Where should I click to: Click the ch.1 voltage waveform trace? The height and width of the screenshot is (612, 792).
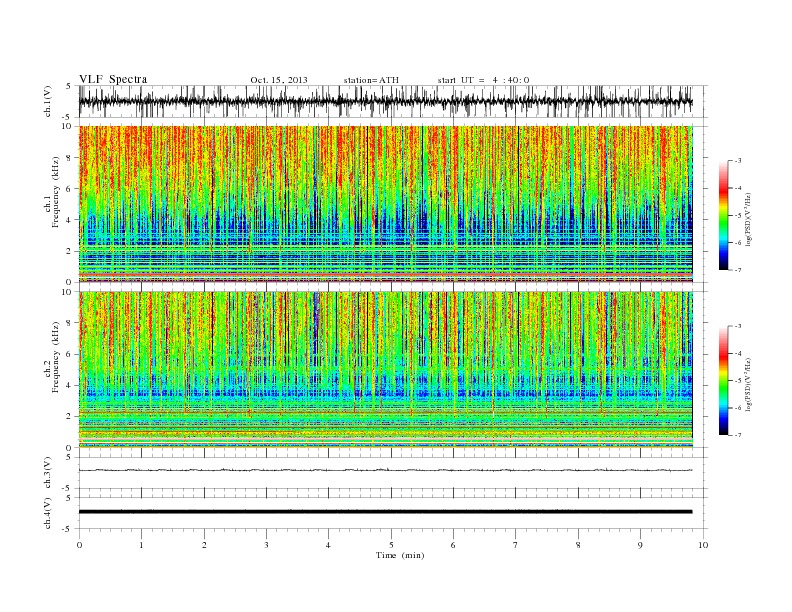(x=385, y=101)
